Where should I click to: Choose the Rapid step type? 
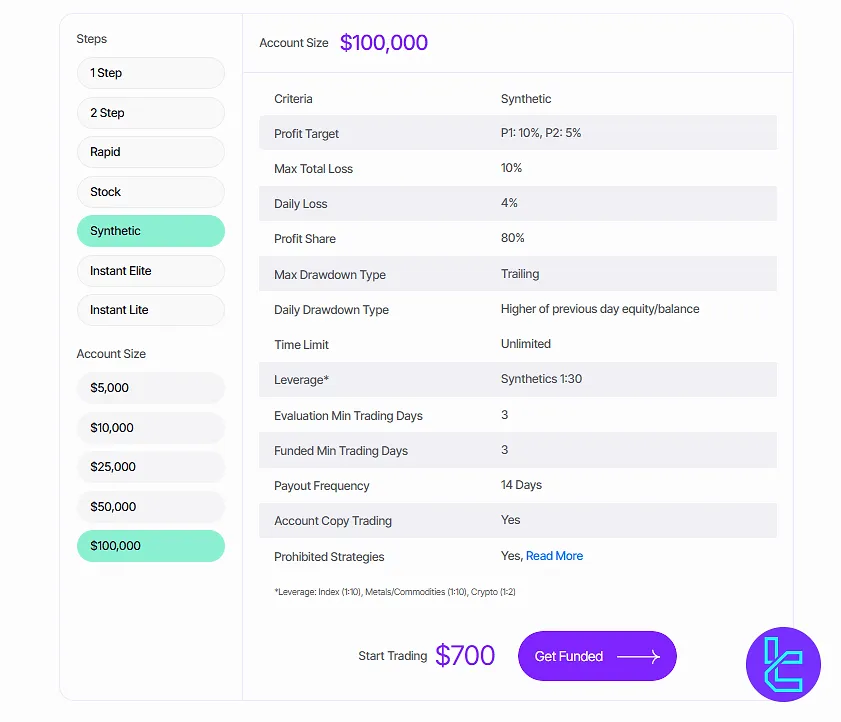(x=150, y=152)
